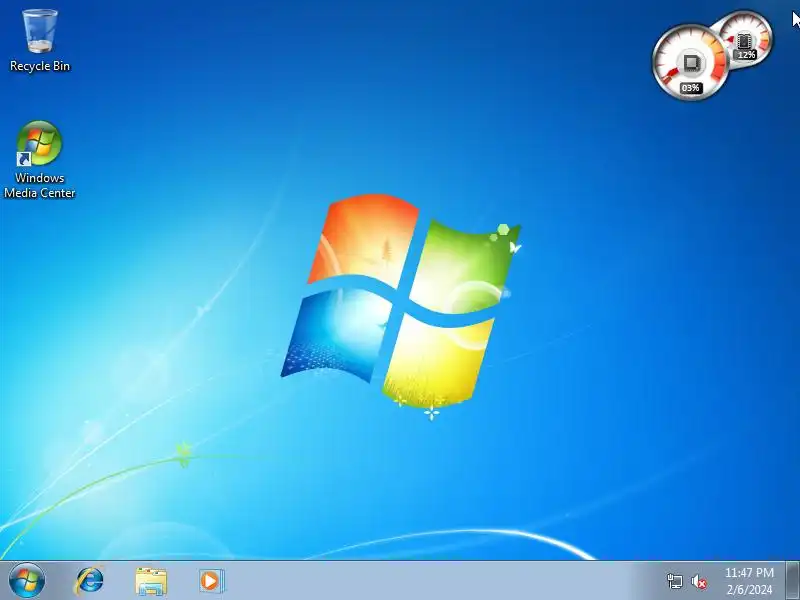Open the Start menu orb
The image size is (800, 600).
(27, 581)
